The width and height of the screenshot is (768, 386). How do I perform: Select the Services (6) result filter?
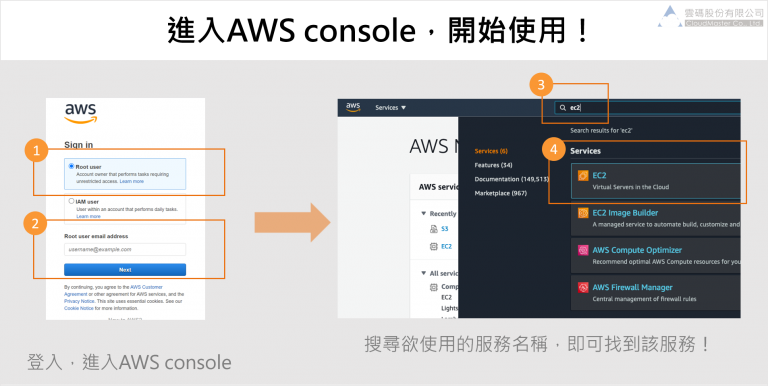(x=491, y=151)
